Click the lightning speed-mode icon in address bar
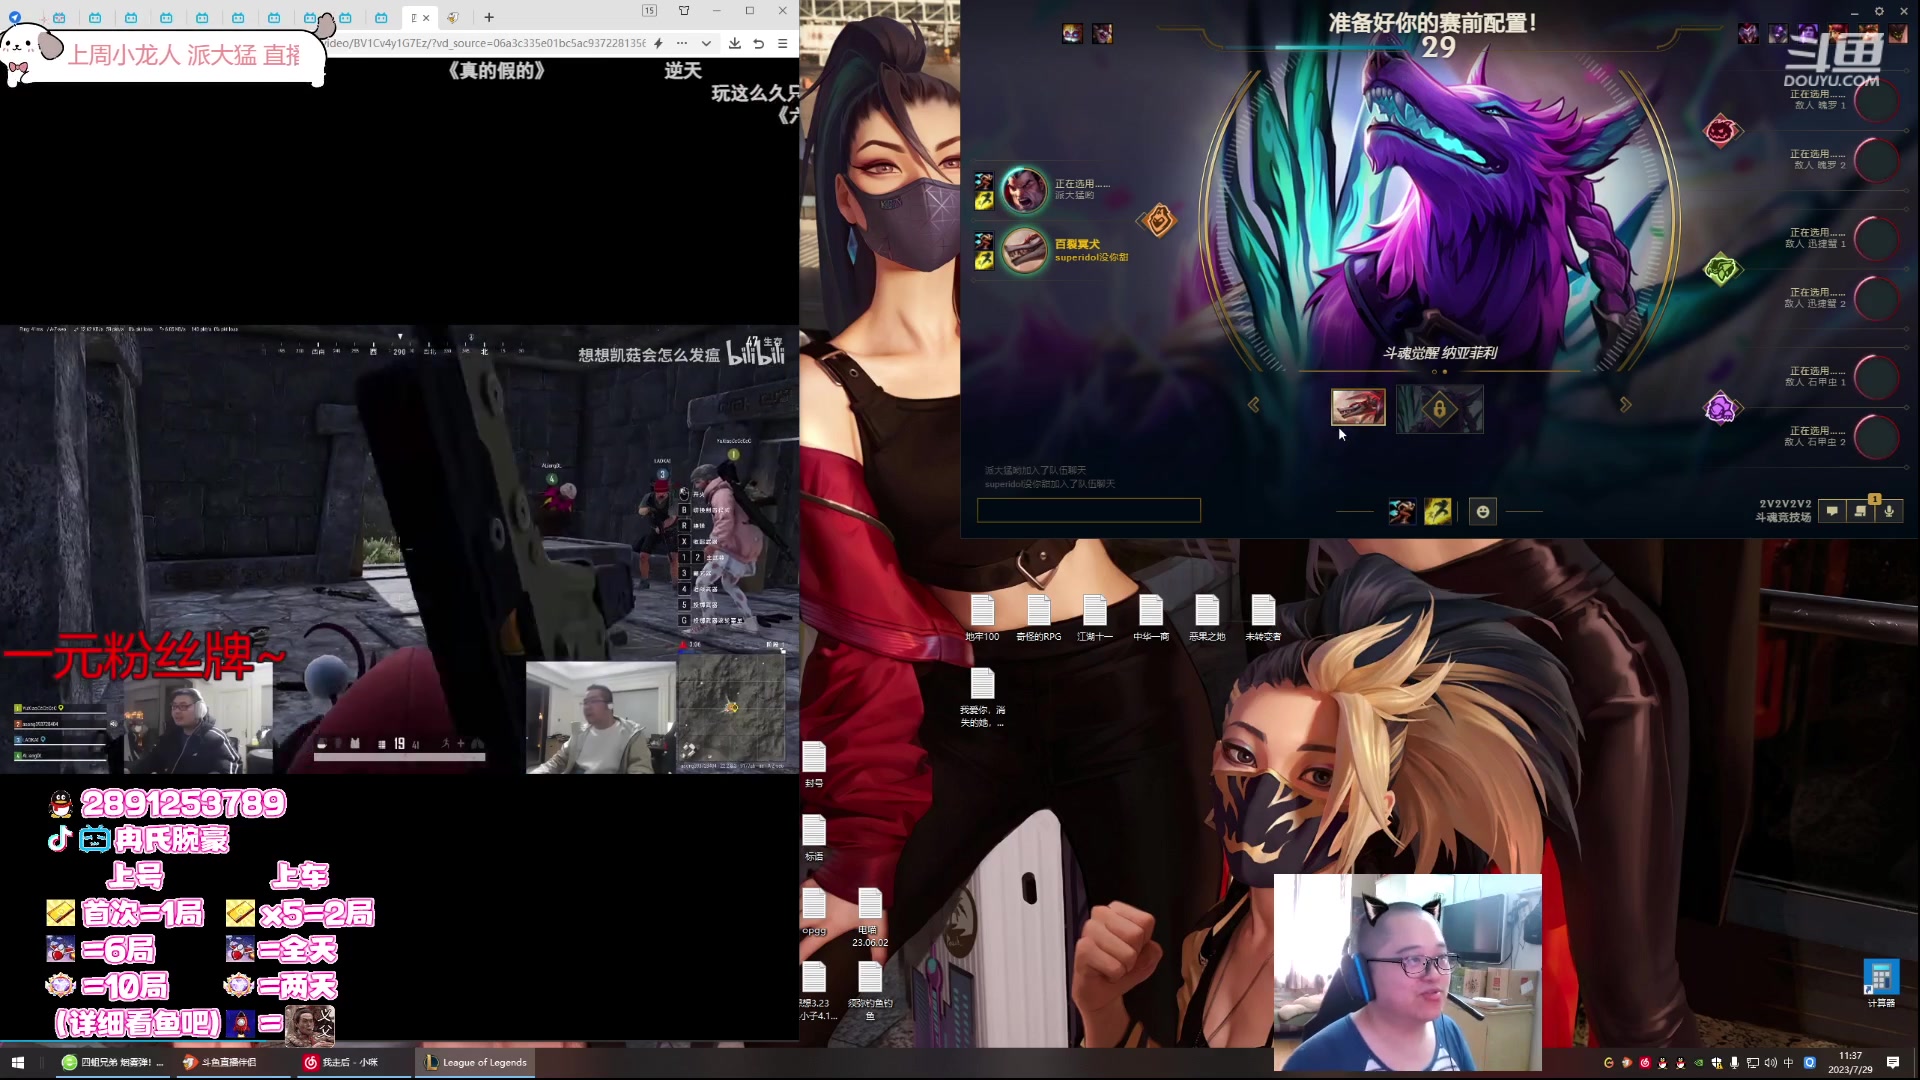 [x=658, y=43]
